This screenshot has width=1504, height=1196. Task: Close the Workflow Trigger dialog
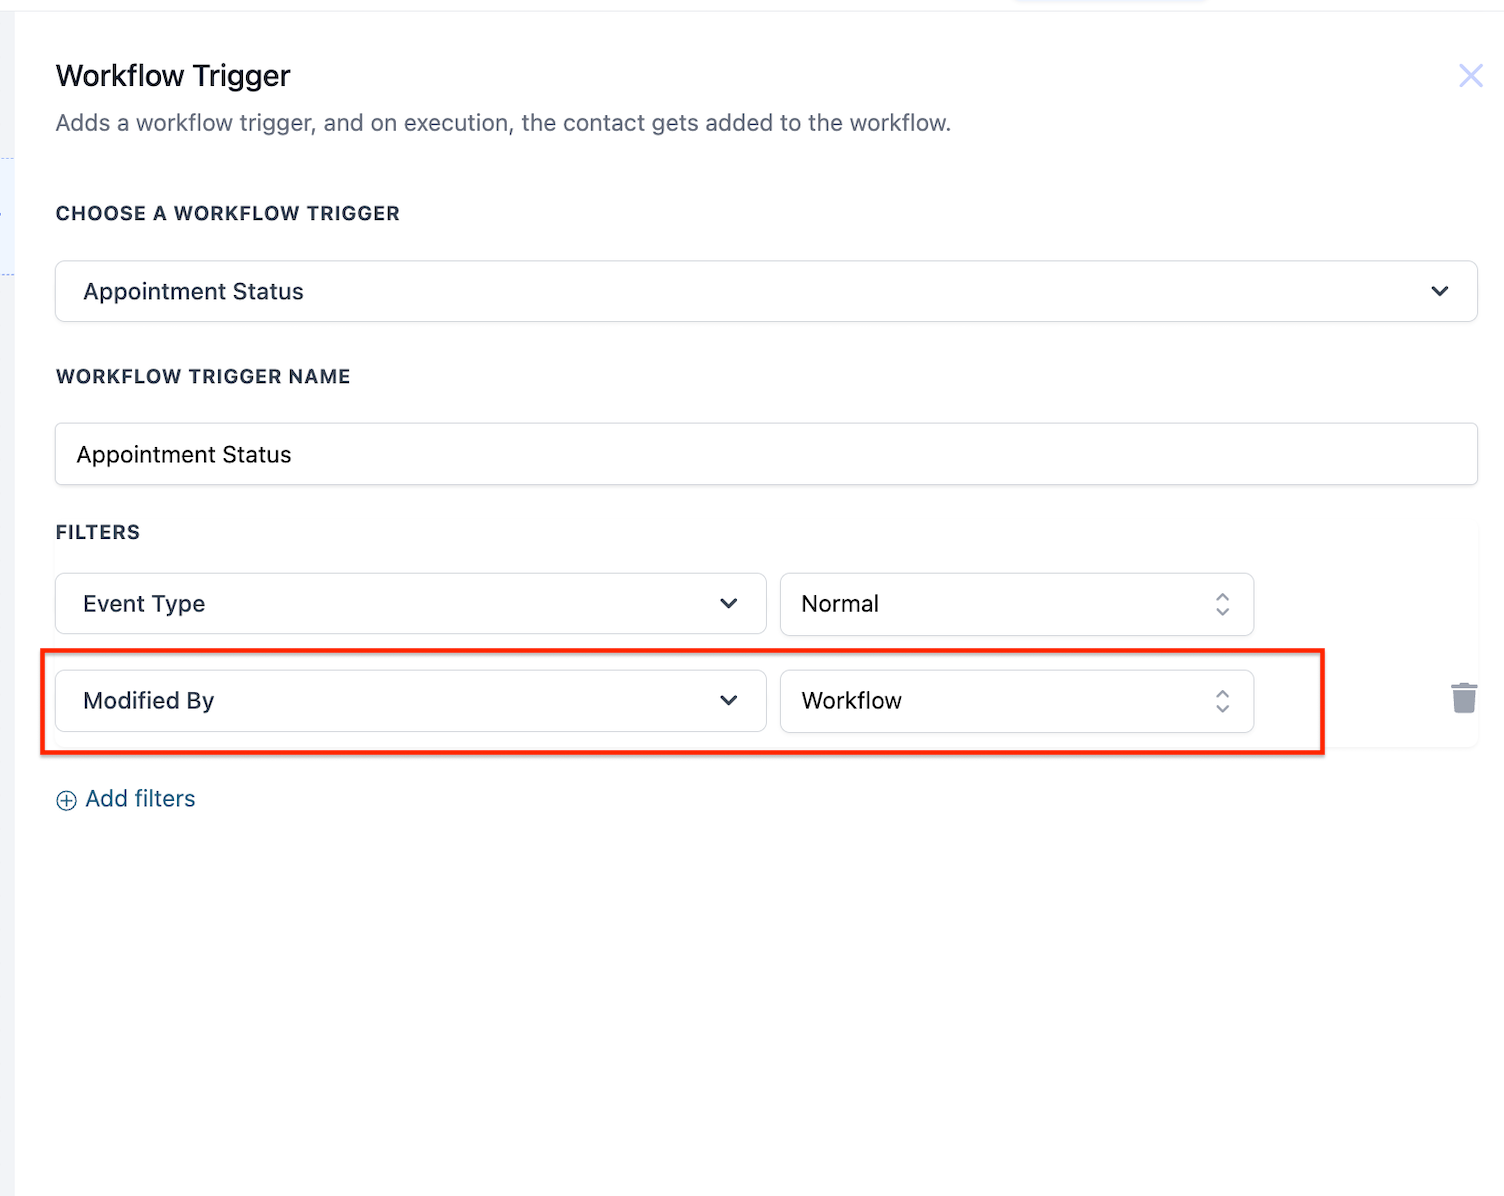tap(1470, 75)
